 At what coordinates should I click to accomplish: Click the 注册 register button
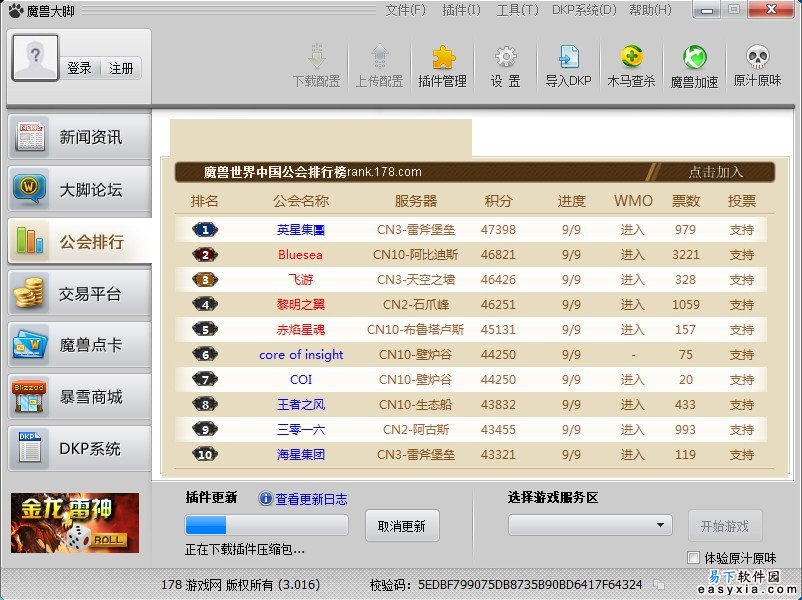coord(121,68)
